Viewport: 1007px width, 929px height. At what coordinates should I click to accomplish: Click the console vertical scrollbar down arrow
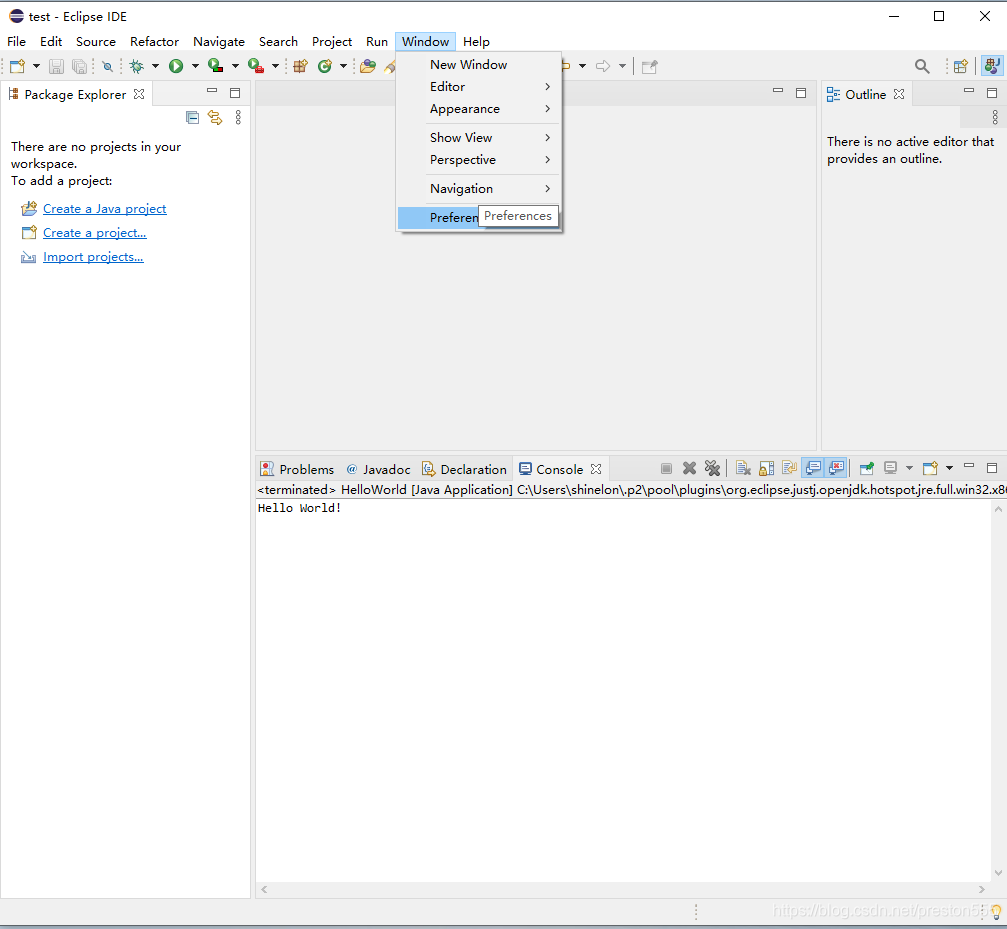click(998, 873)
